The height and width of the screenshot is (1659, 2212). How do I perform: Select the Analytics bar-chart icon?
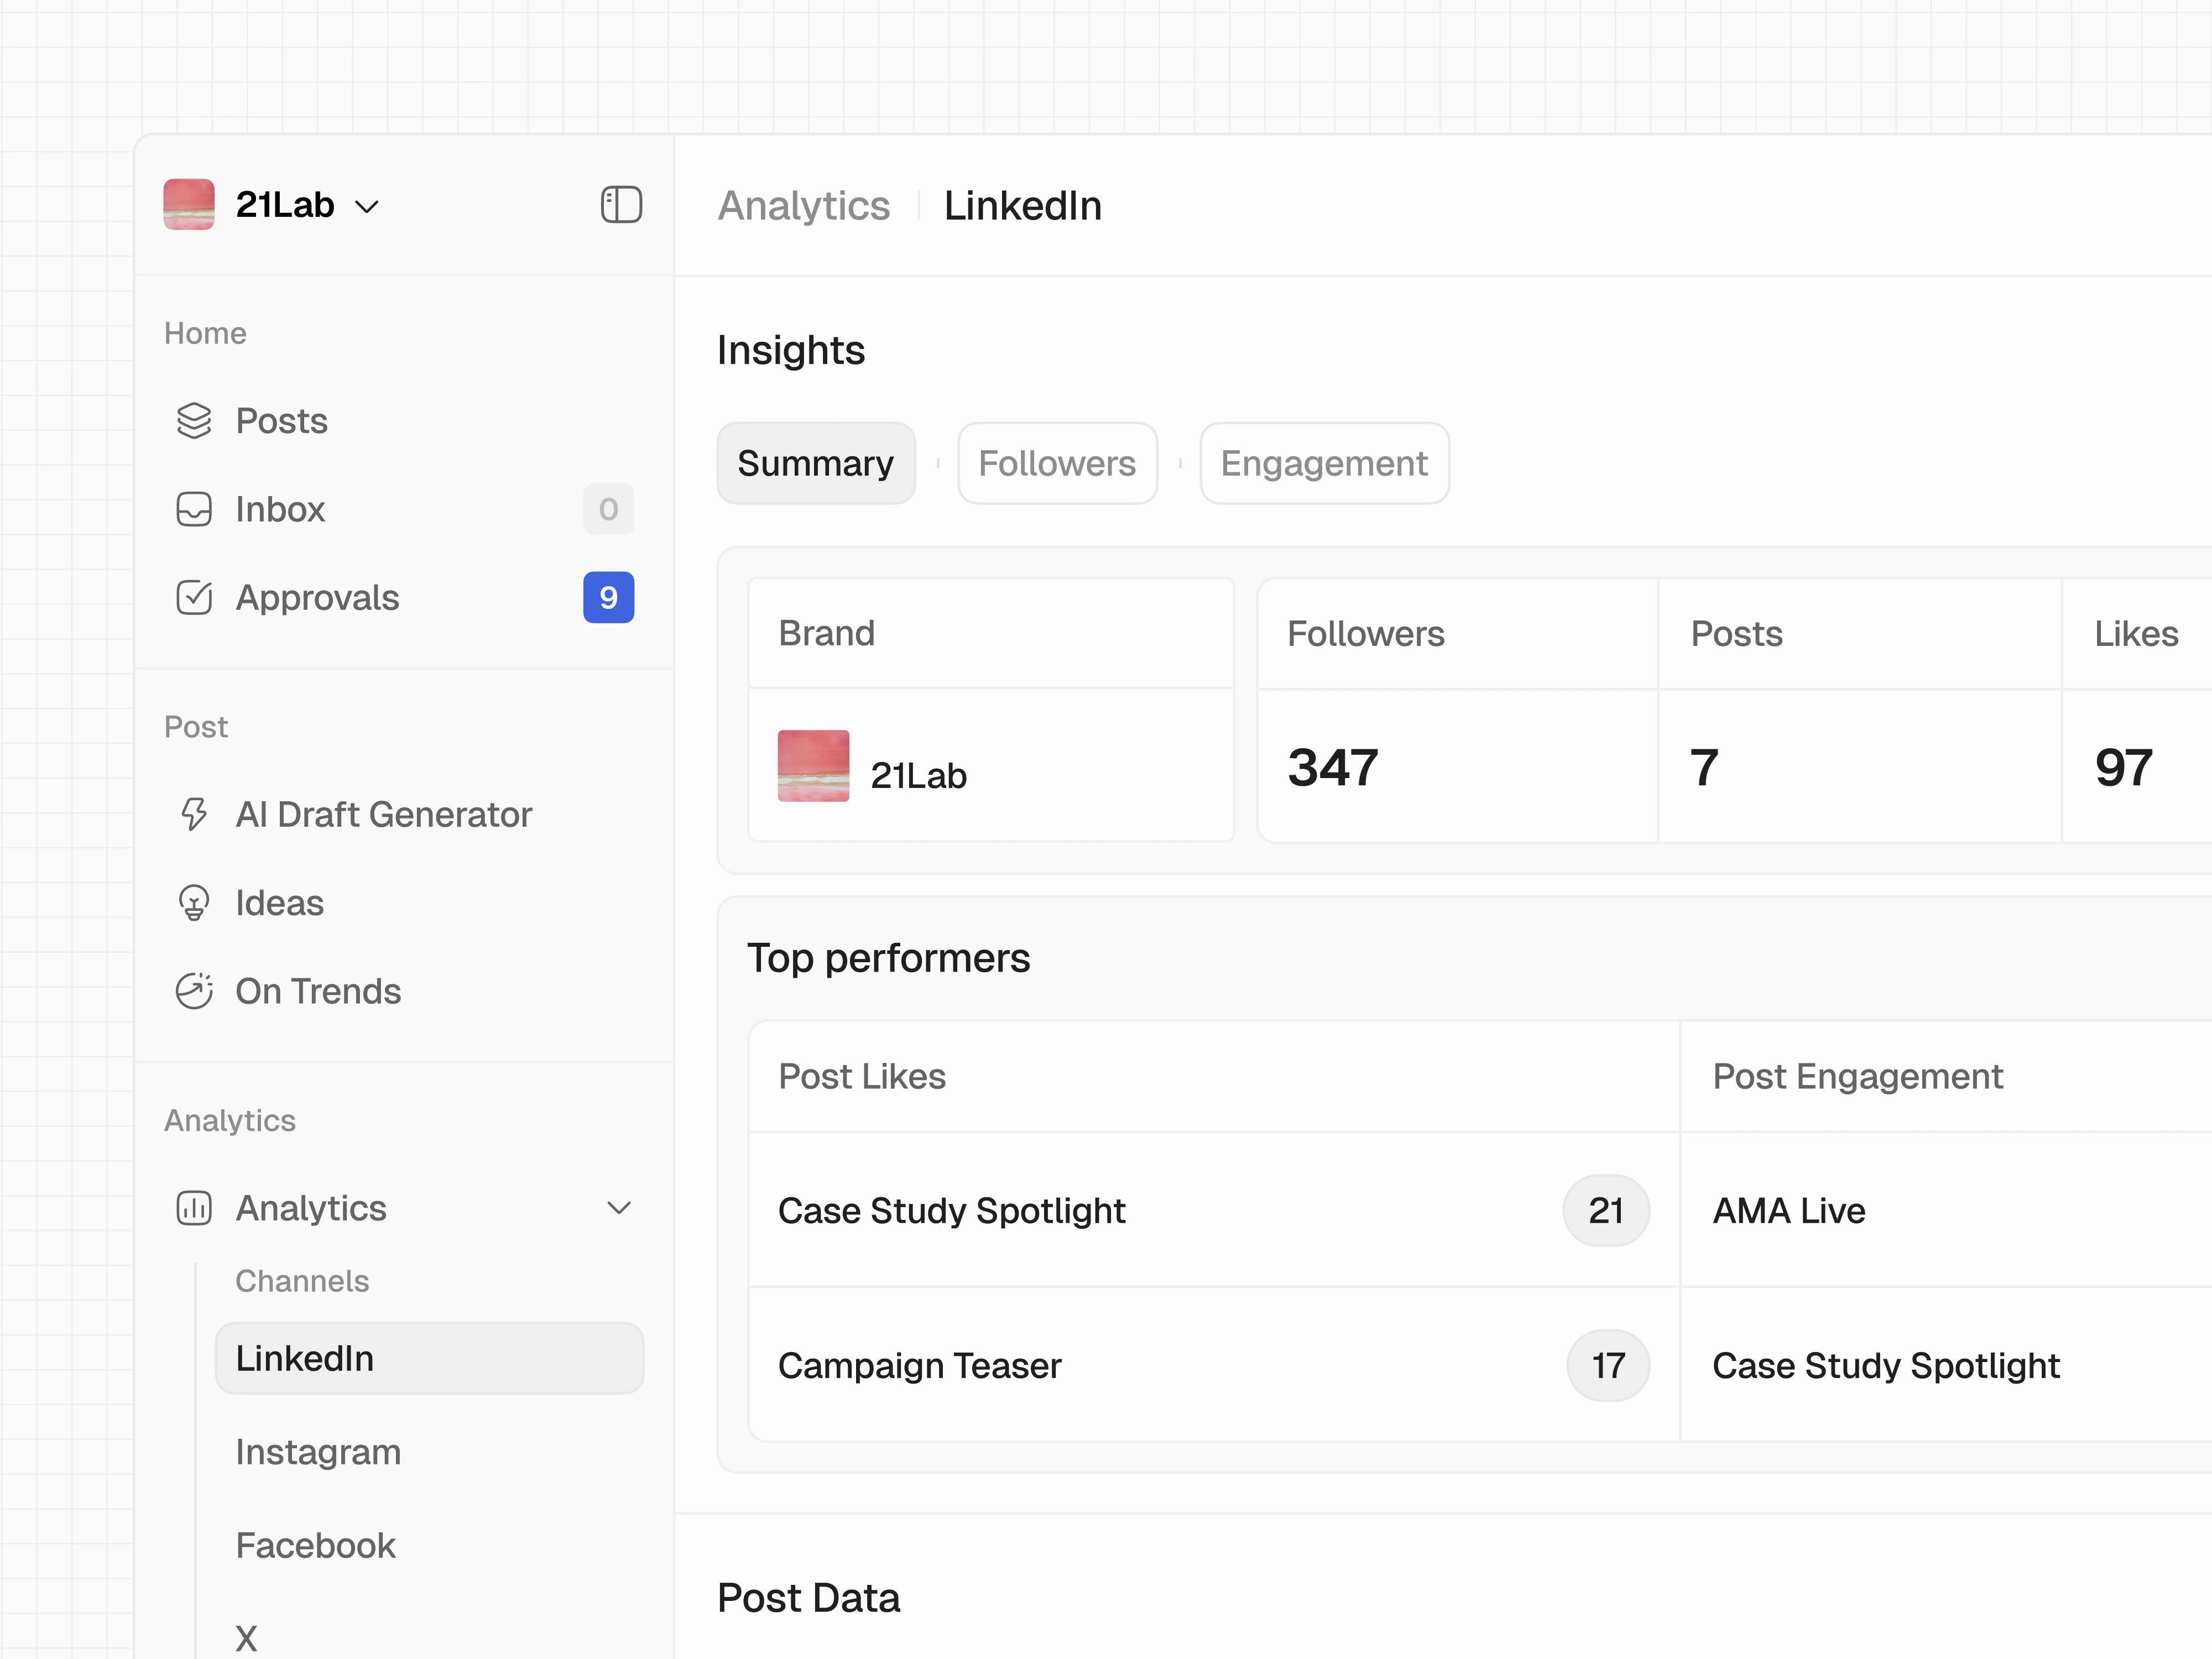(x=195, y=1208)
